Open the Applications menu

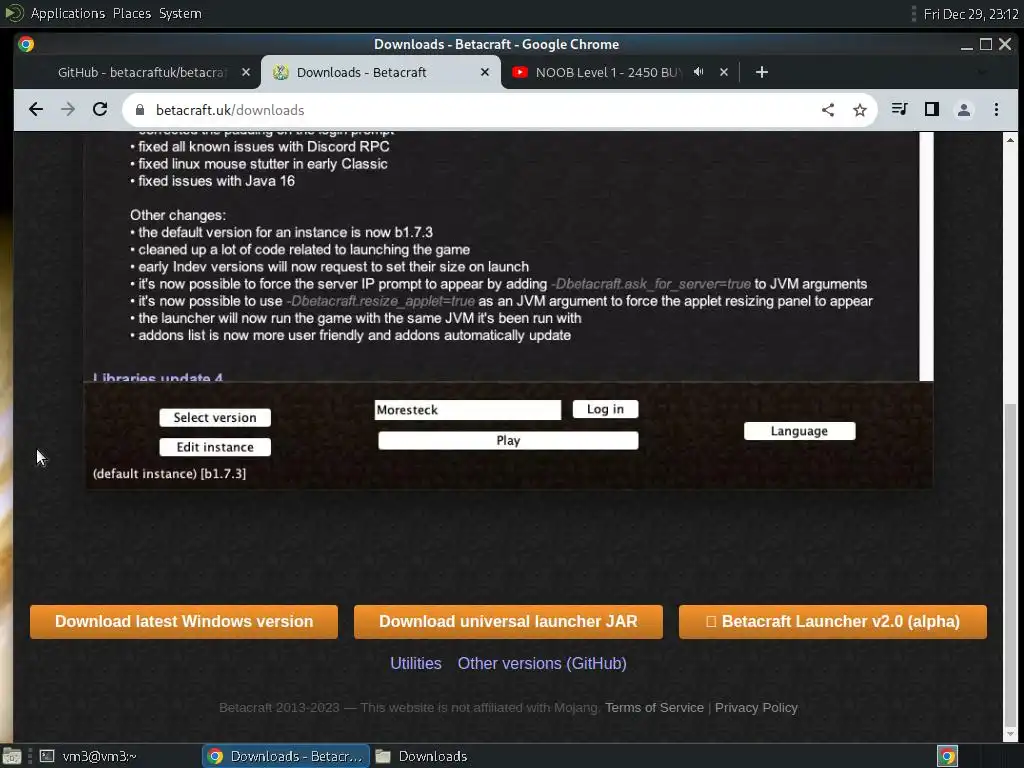point(68,13)
